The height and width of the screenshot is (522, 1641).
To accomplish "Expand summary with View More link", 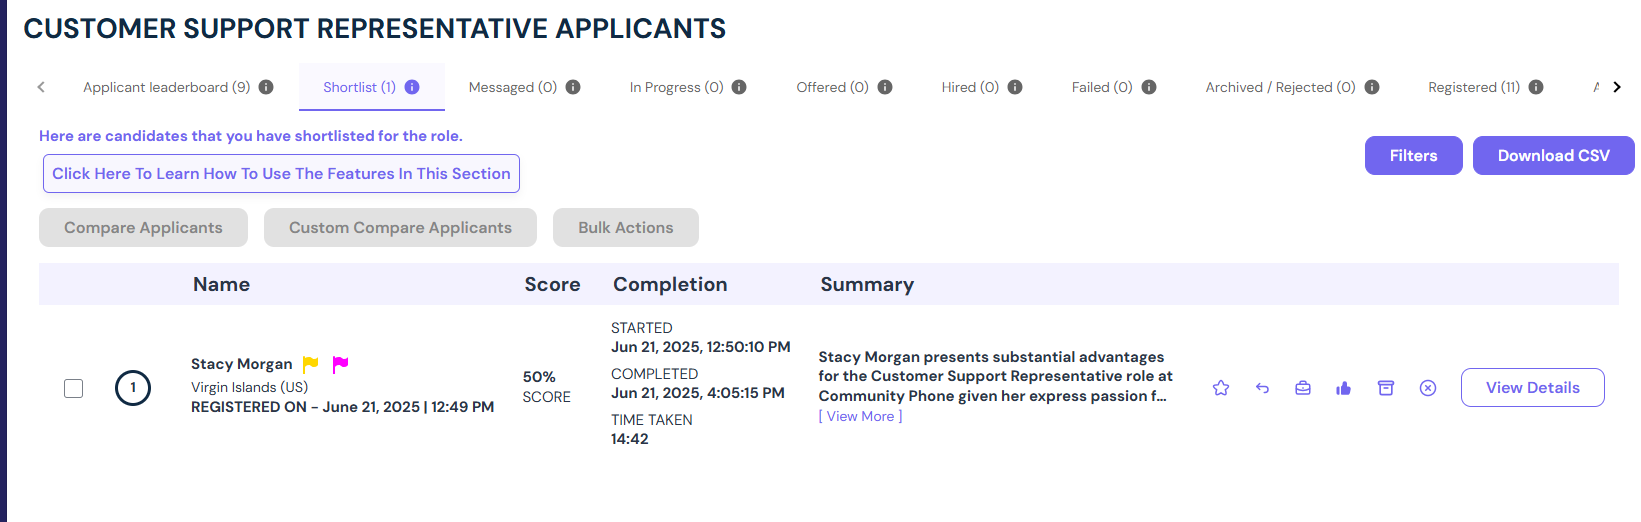I will pyautogui.click(x=860, y=416).
